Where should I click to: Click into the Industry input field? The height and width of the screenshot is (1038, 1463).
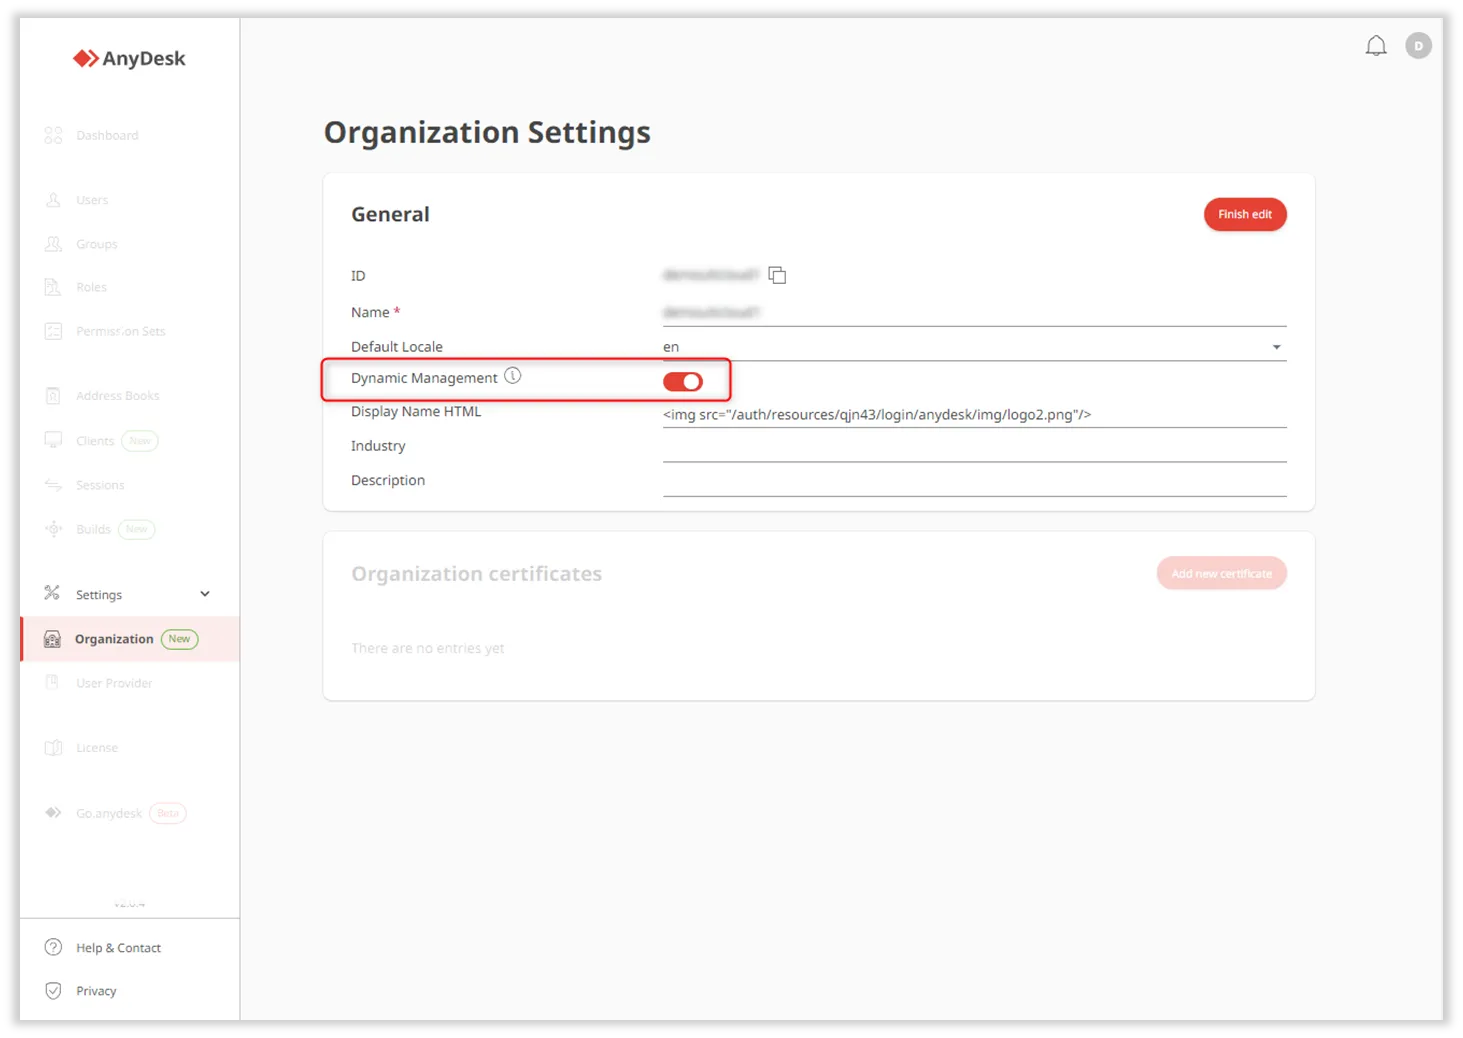click(973, 448)
